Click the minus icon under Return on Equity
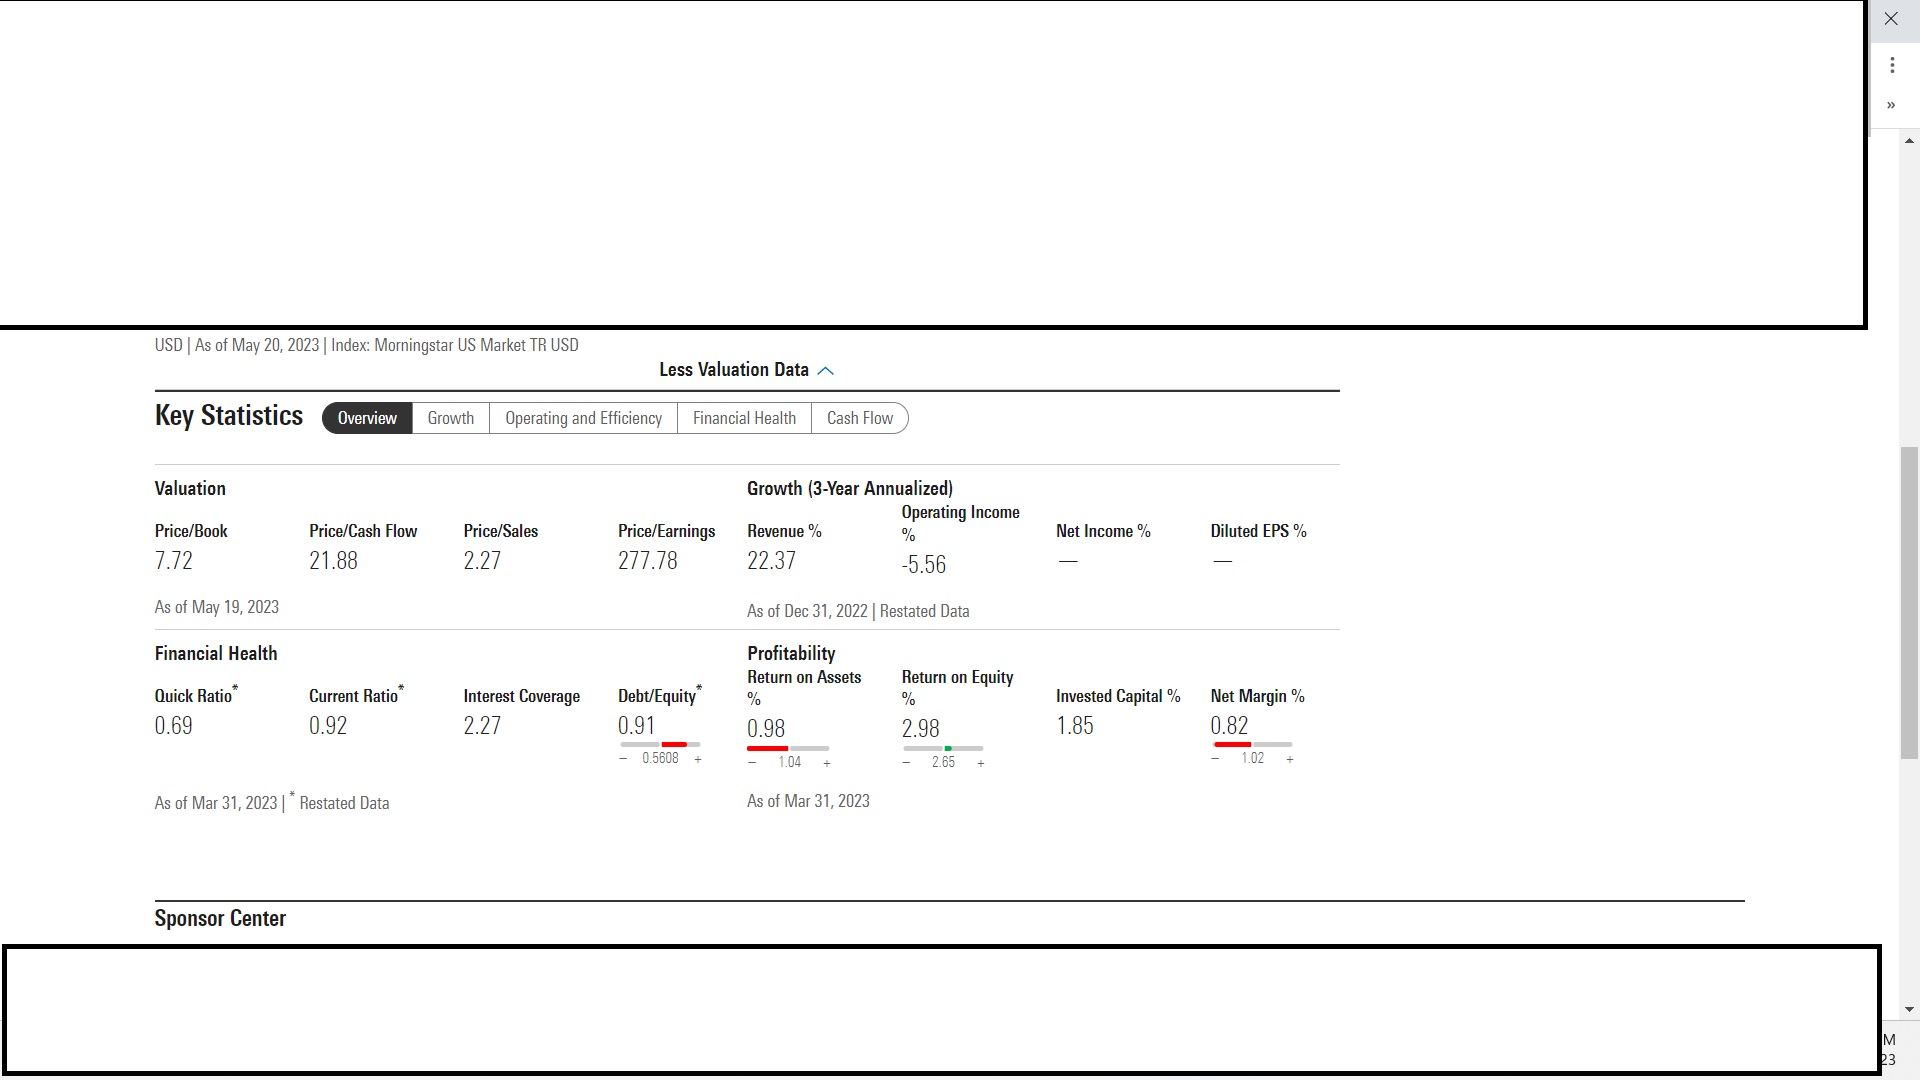The width and height of the screenshot is (1920, 1080). pos(906,763)
